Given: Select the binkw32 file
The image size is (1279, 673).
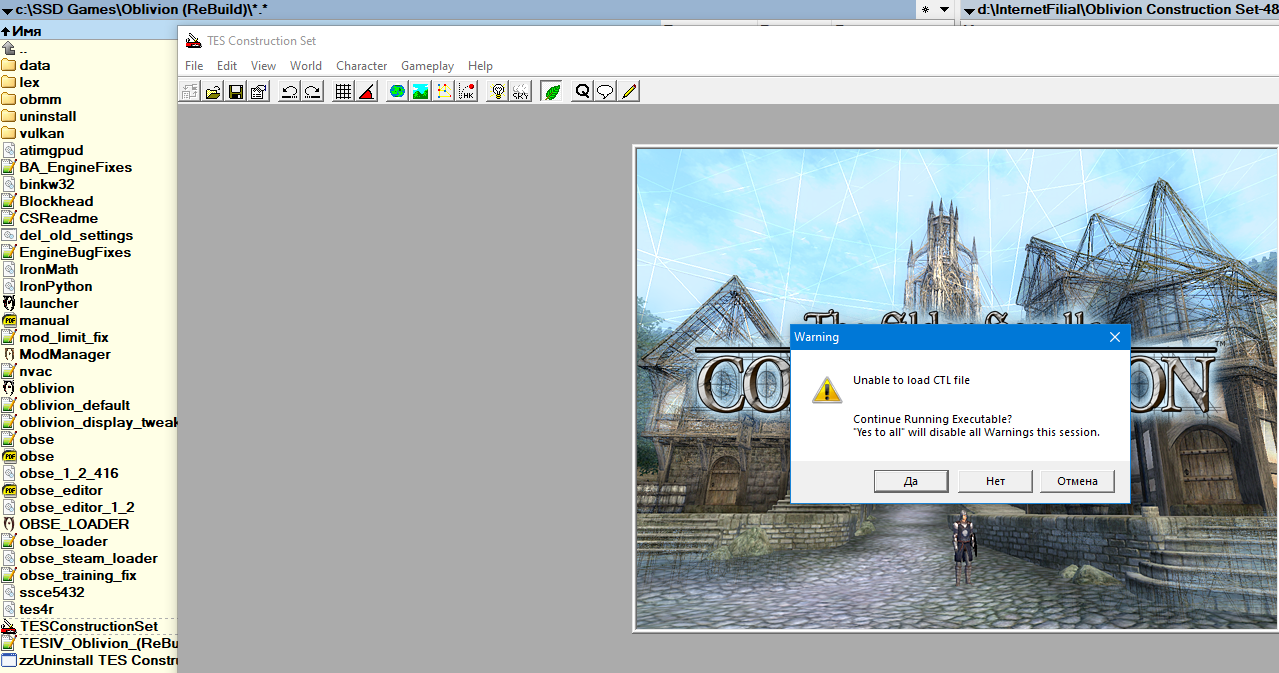Looking at the screenshot, I should click(46, 184).
